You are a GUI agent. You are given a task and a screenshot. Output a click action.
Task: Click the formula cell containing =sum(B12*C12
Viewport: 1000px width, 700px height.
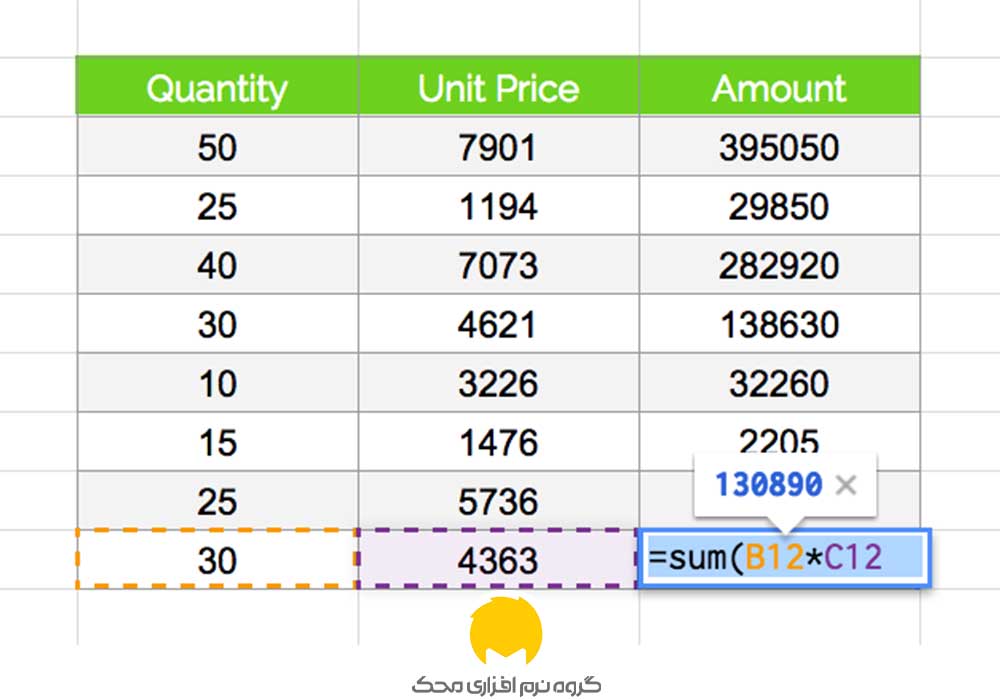[x=783, y=558]
